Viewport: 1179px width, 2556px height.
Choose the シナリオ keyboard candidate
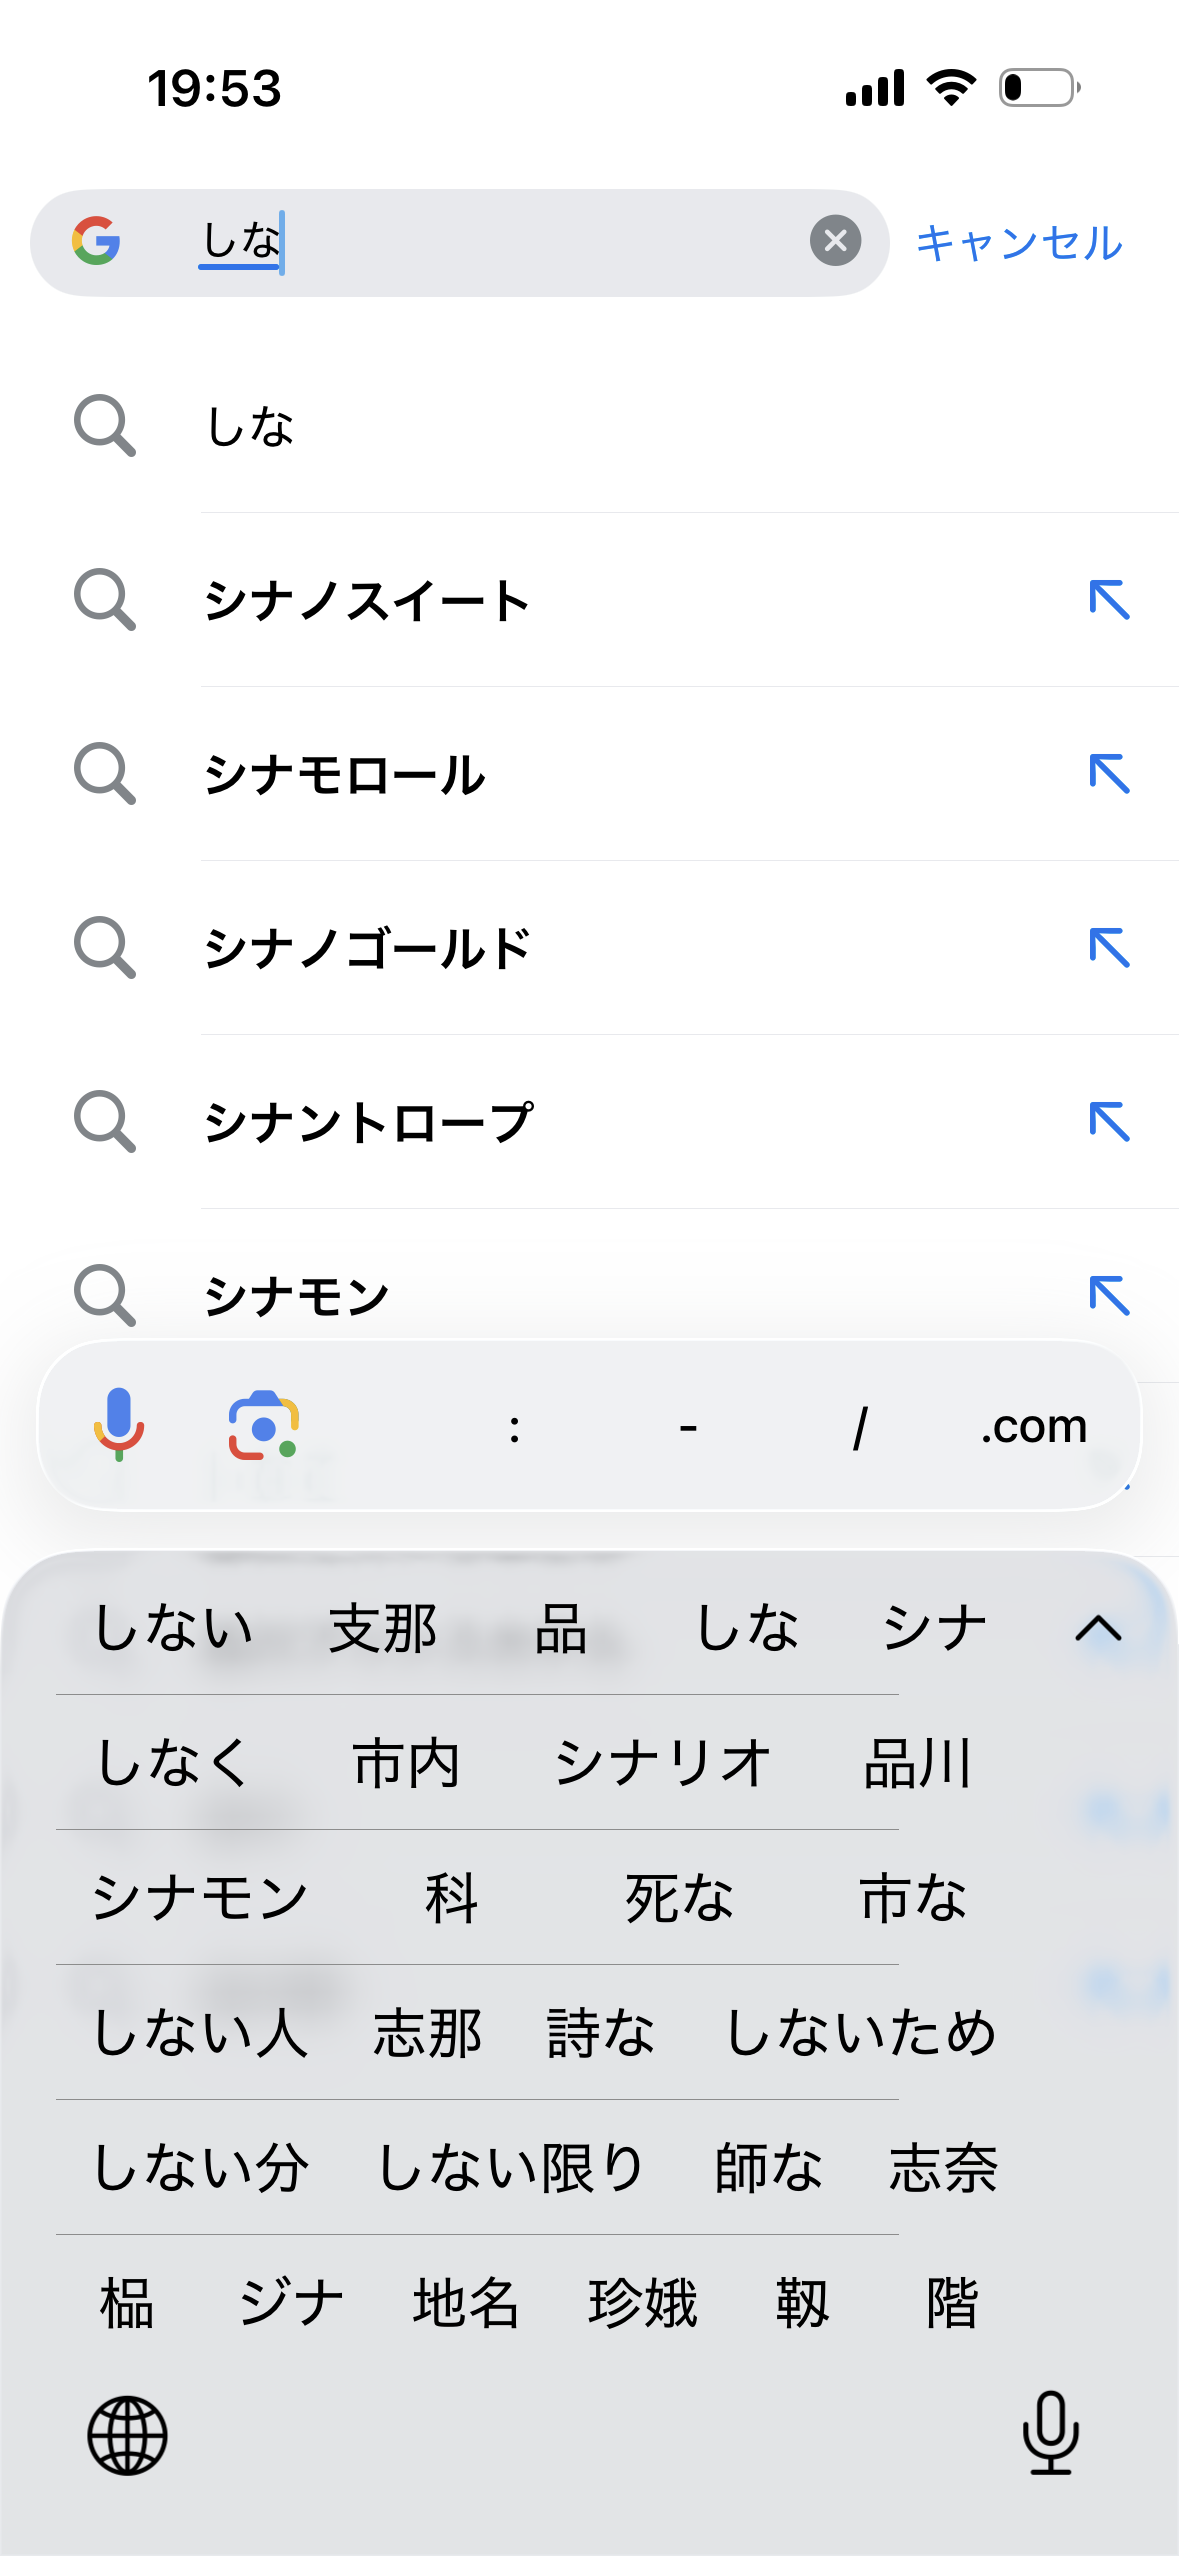[662, 1763]
